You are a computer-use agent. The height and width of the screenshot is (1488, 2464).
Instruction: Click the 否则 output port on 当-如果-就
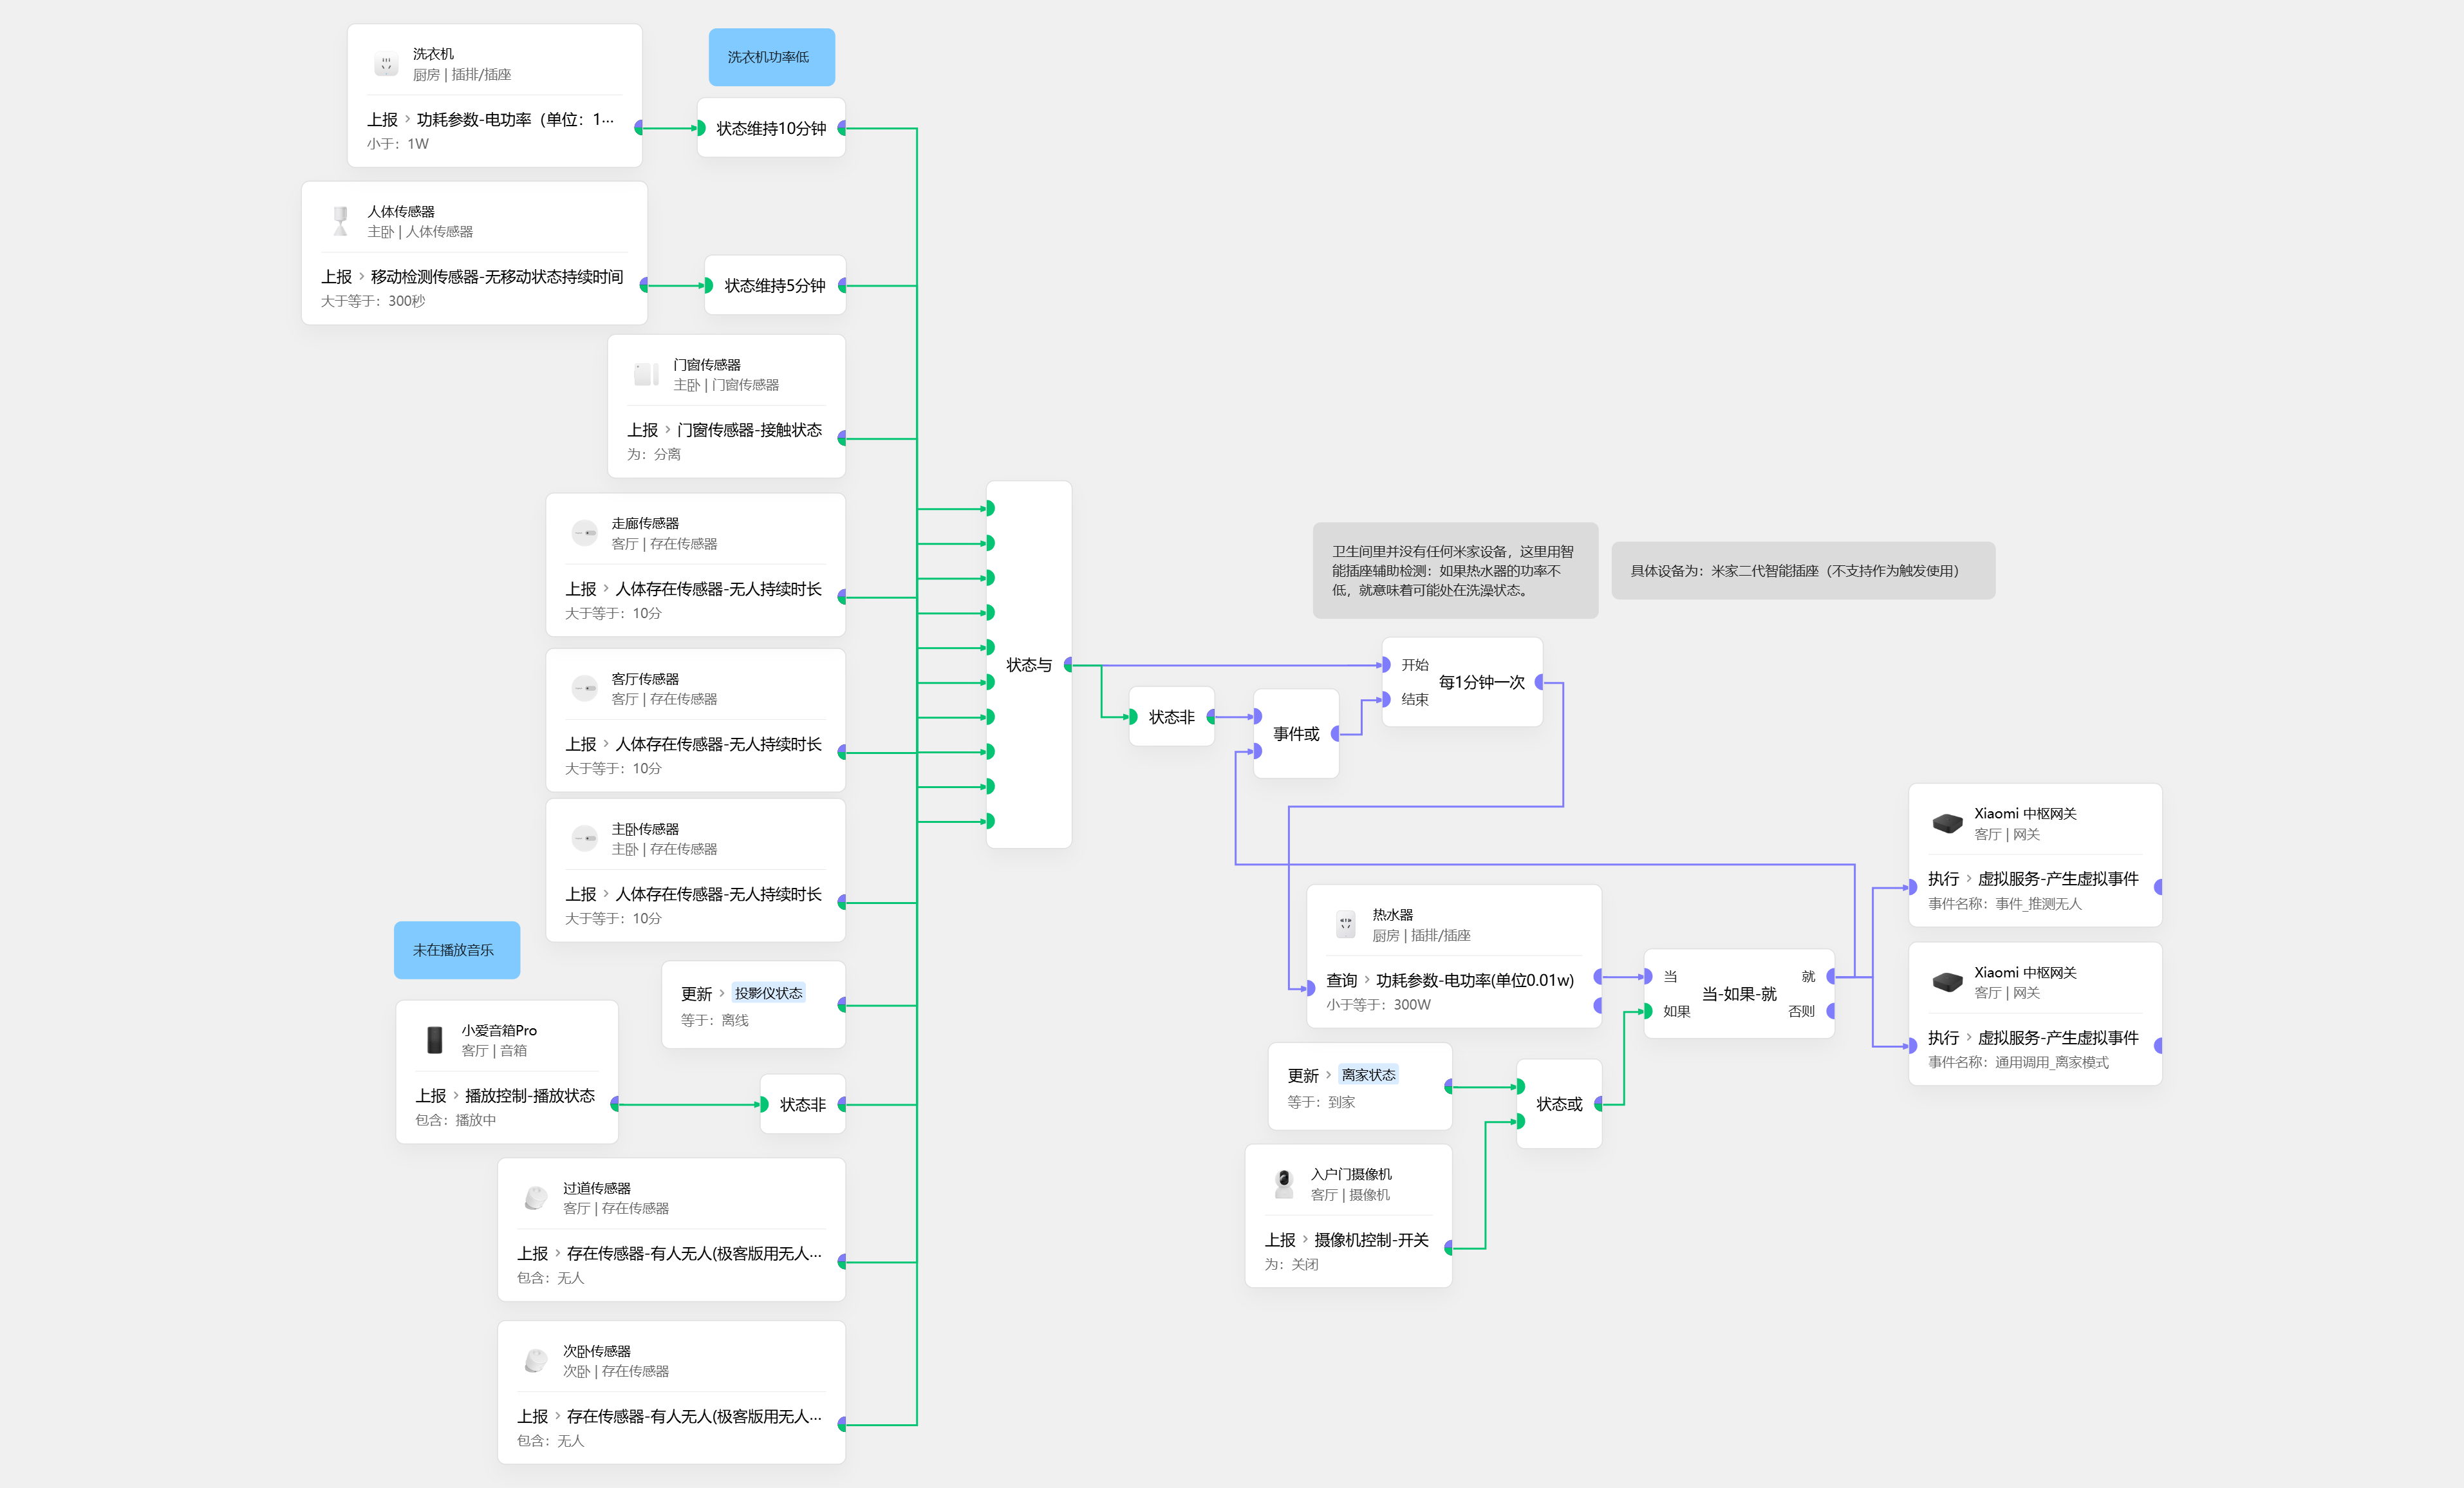1831,1011
